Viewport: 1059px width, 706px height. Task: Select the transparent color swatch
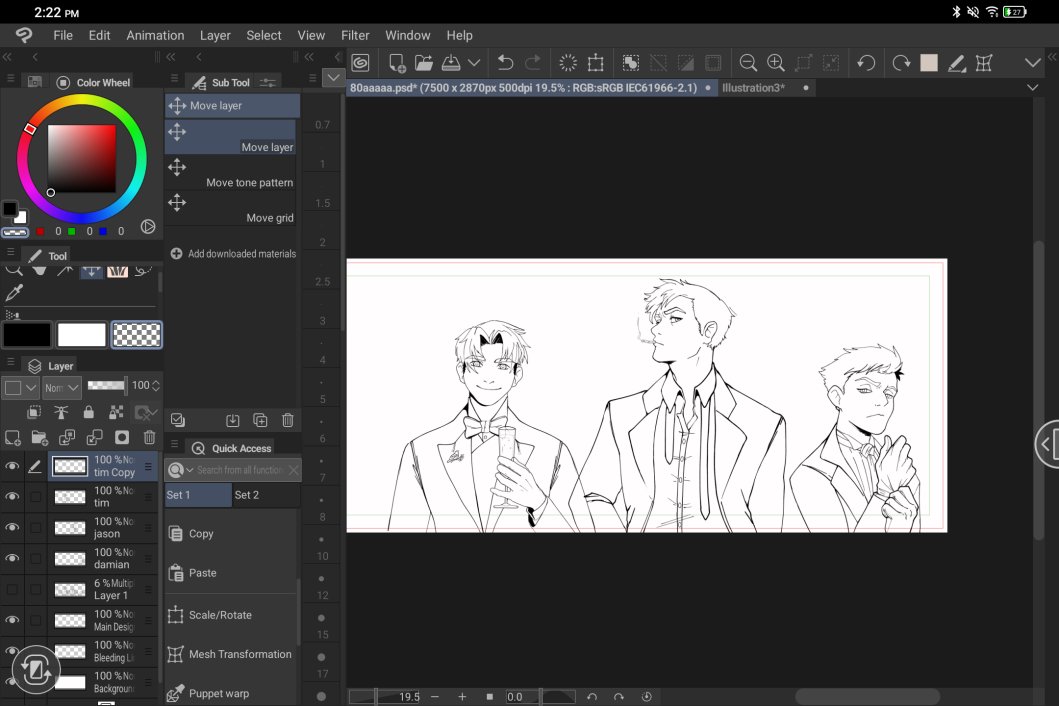click(136, 334)
